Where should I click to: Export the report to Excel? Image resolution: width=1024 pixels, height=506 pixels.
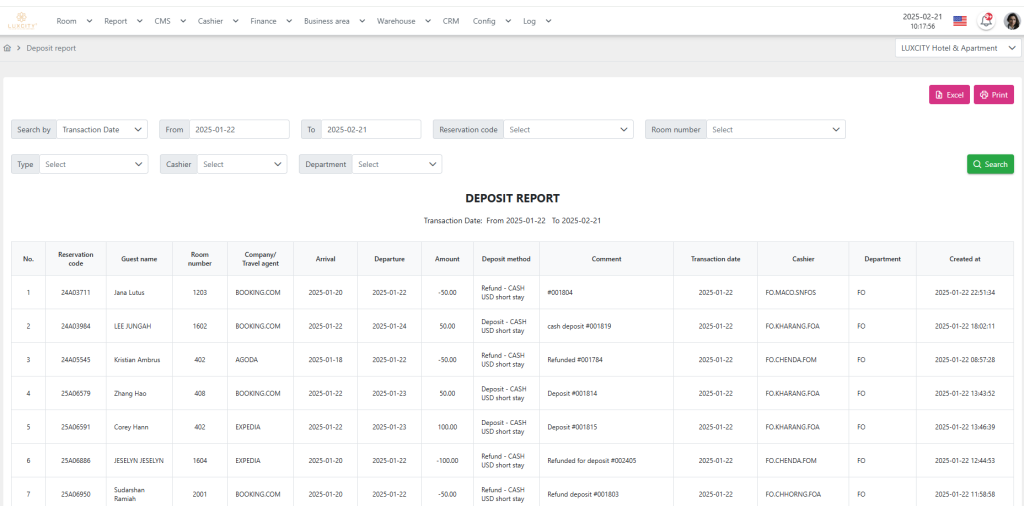pyautogui.click(x=949, y=95)
